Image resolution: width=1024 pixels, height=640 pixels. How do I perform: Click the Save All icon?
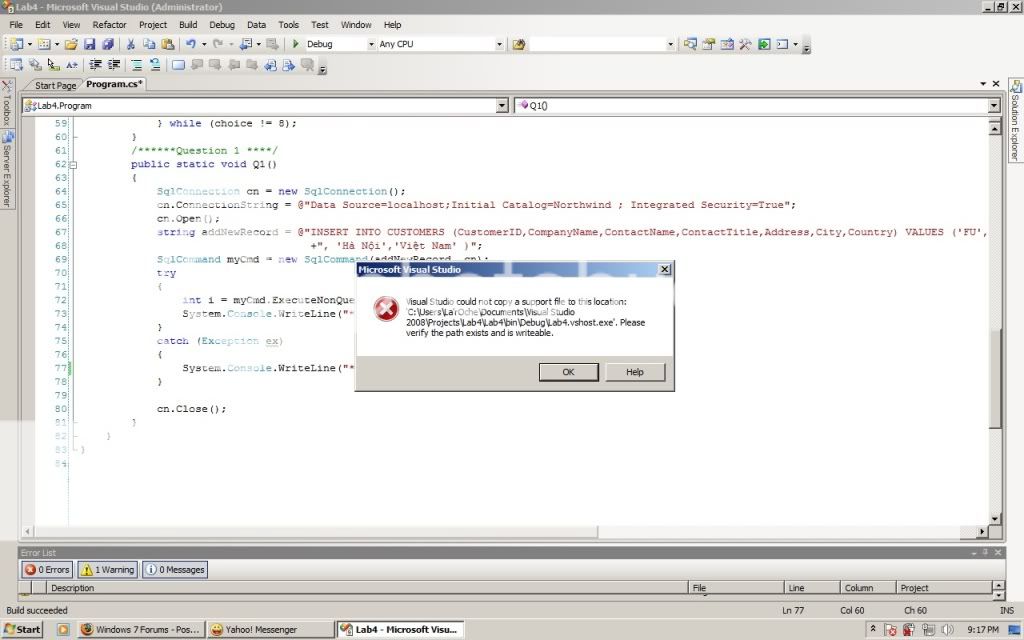click(x=107, y=44)
